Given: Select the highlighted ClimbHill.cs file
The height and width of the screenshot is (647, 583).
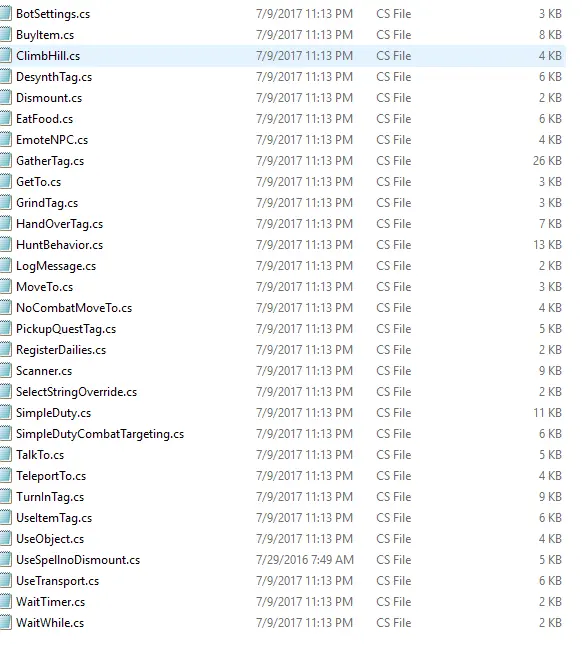Looking at the screenshot, I should [283, 56].
